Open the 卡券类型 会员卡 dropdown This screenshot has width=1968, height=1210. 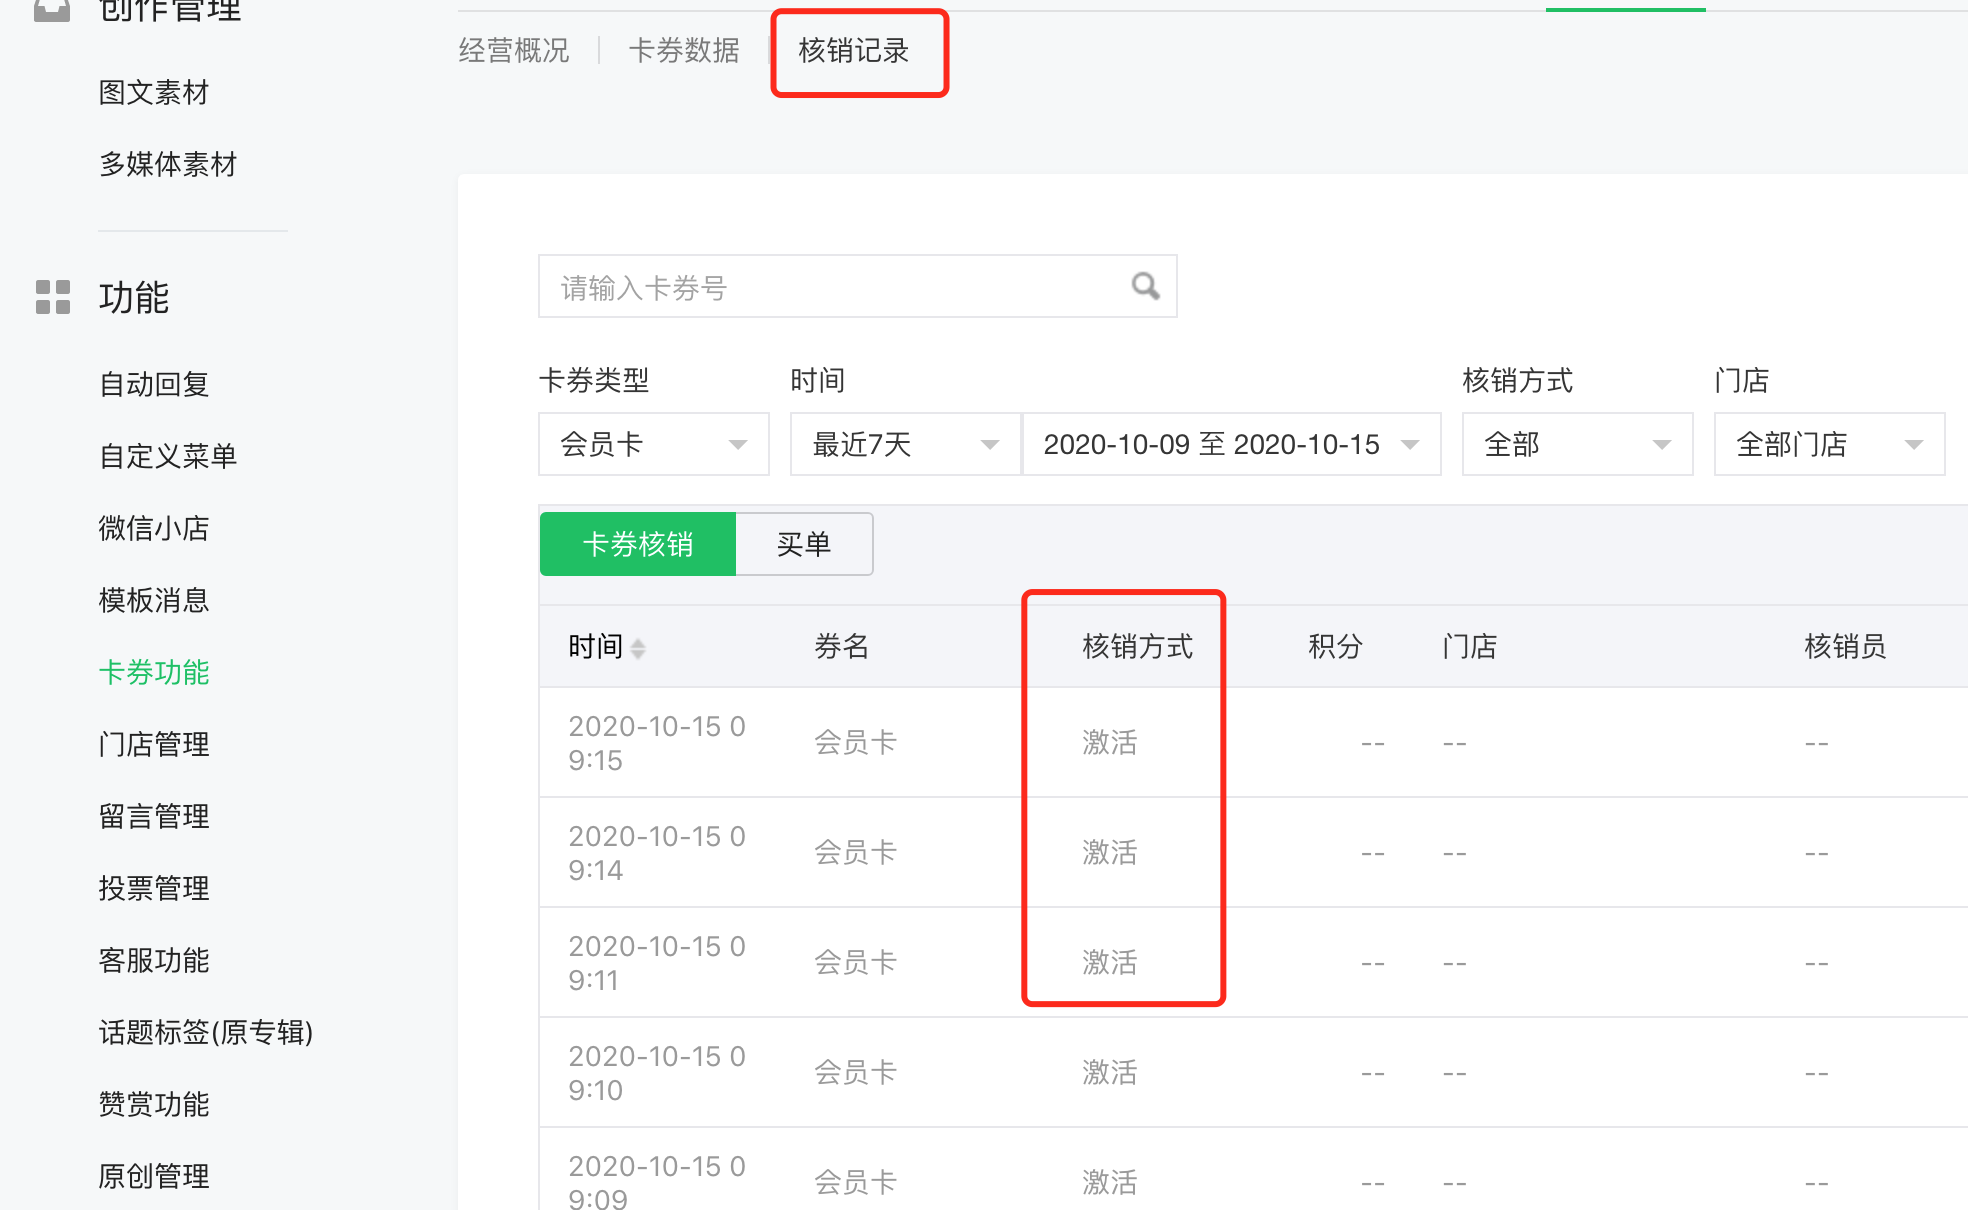click(x=653, y=444)
